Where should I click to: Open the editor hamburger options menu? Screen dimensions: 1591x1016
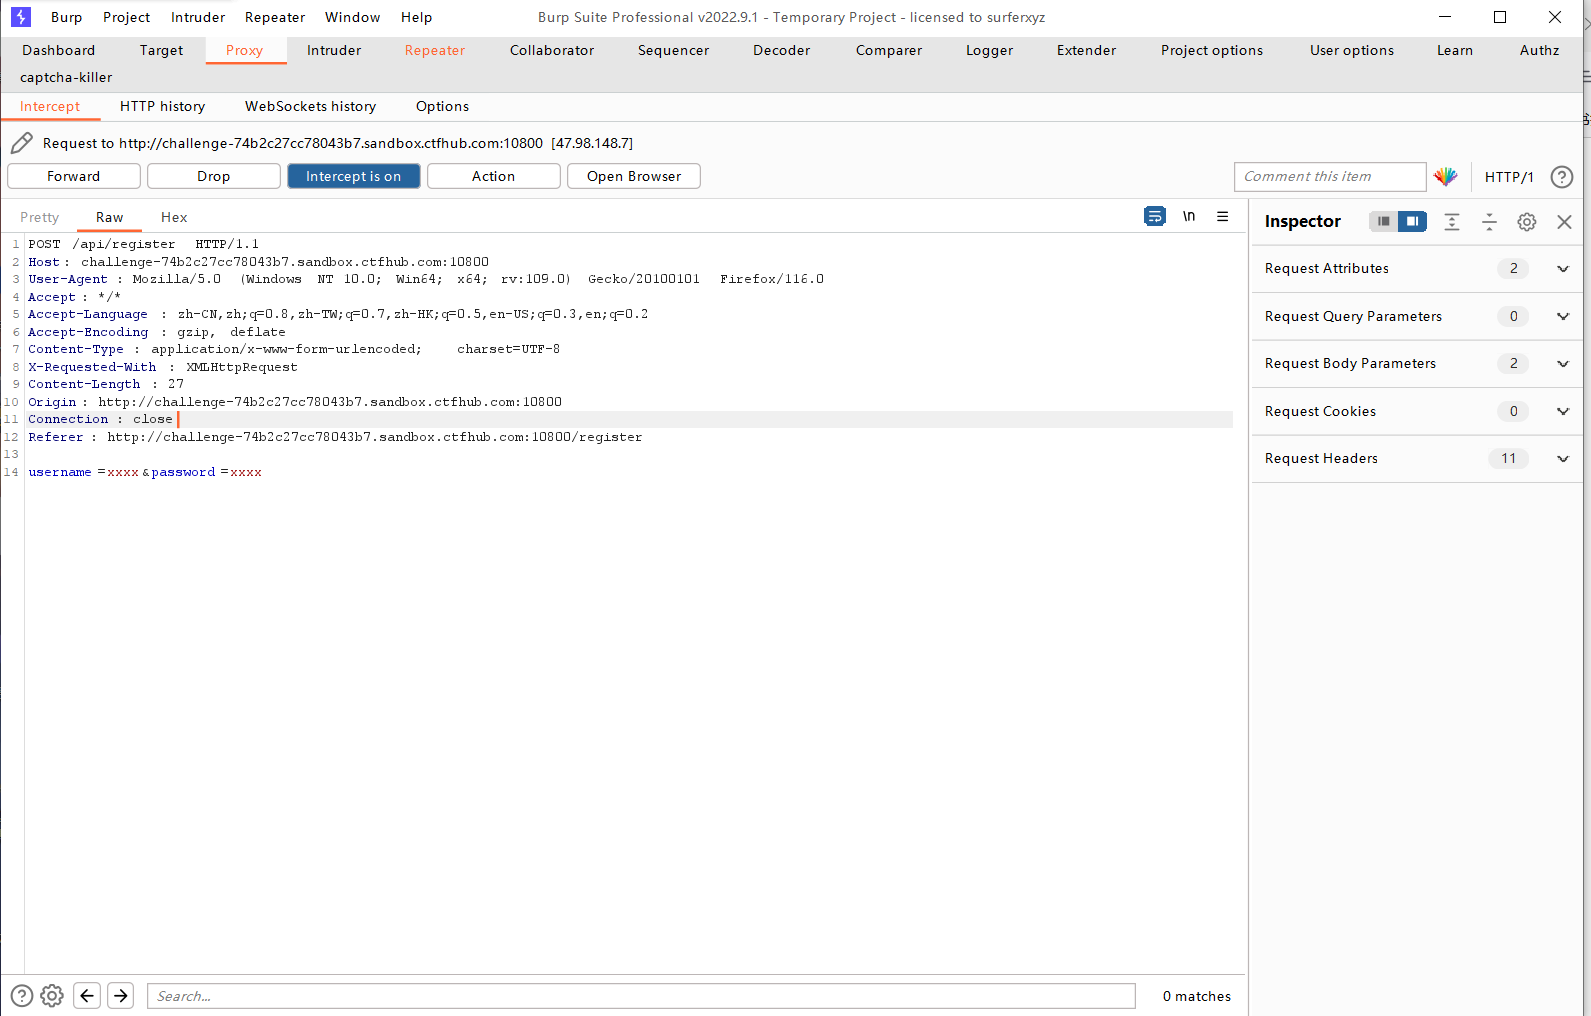point(1223,216)
